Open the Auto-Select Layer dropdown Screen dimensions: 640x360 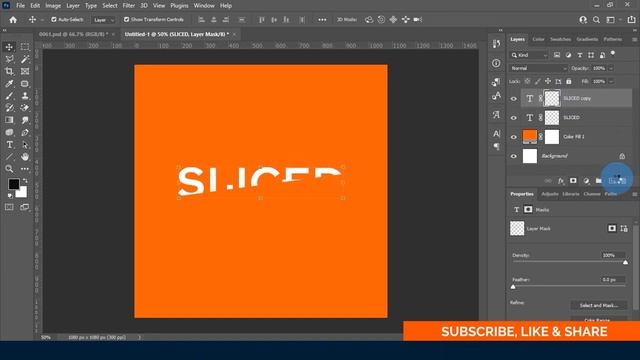(103, 20)
